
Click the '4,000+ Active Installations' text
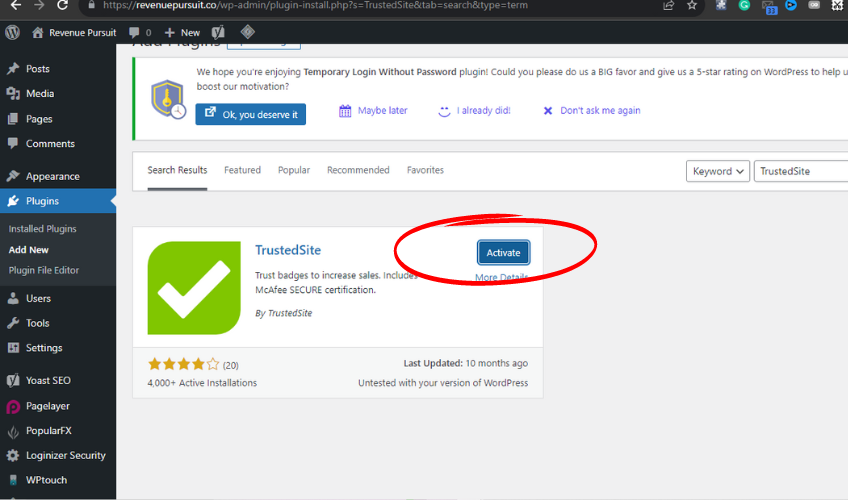point(202,383)
